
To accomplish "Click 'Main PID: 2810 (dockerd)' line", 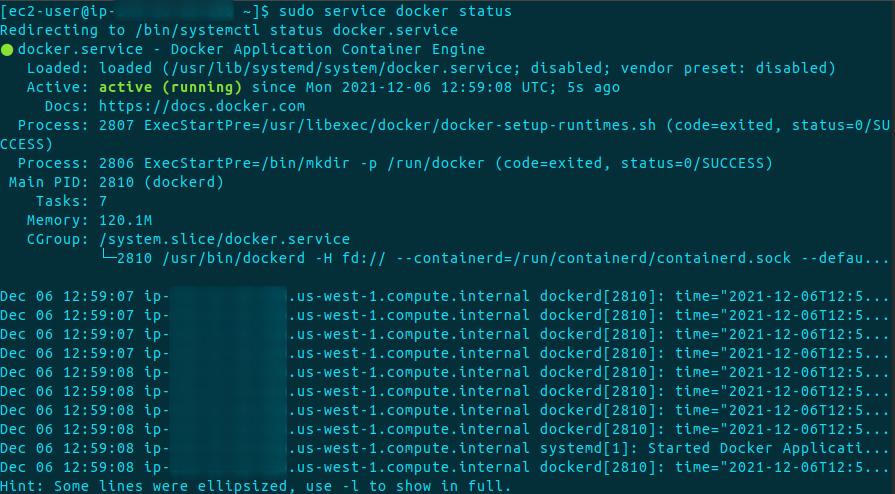I will click(x=116, y=183).
